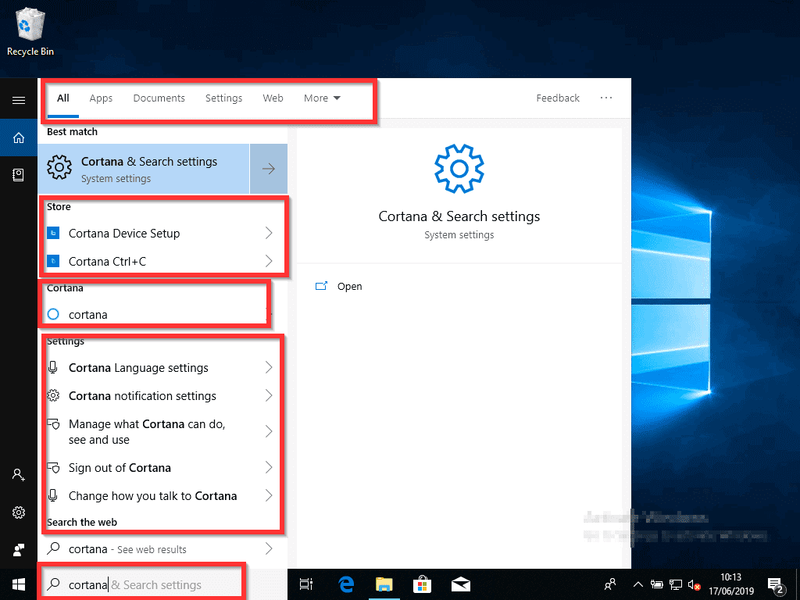800x600 pixels.
Task: Open Task View from the taskbar
Action: pos(306,585)
